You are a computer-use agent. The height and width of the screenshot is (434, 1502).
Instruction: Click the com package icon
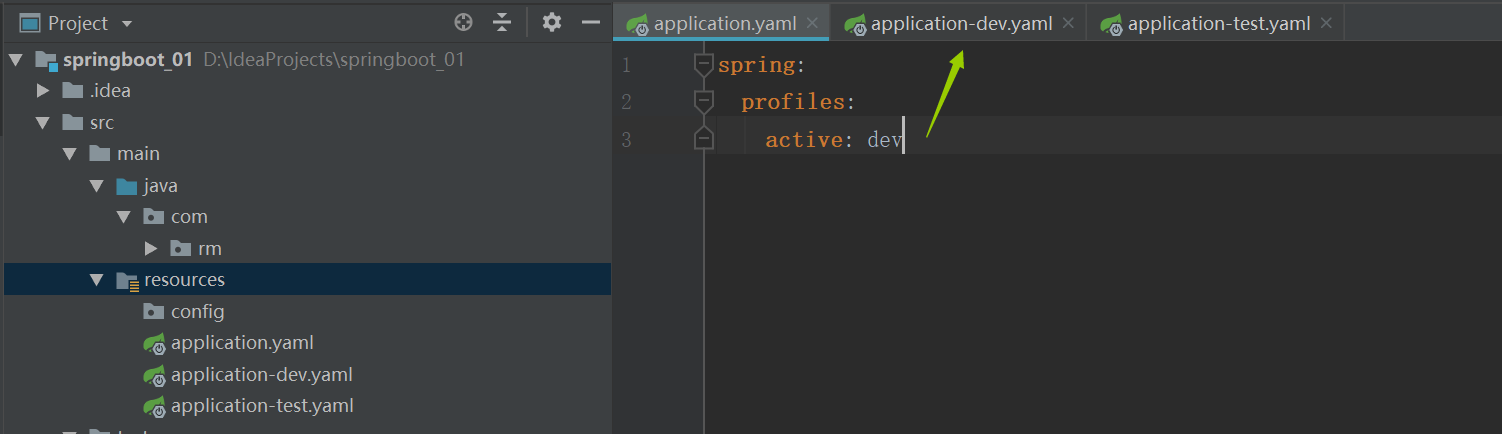pos(154,217)
